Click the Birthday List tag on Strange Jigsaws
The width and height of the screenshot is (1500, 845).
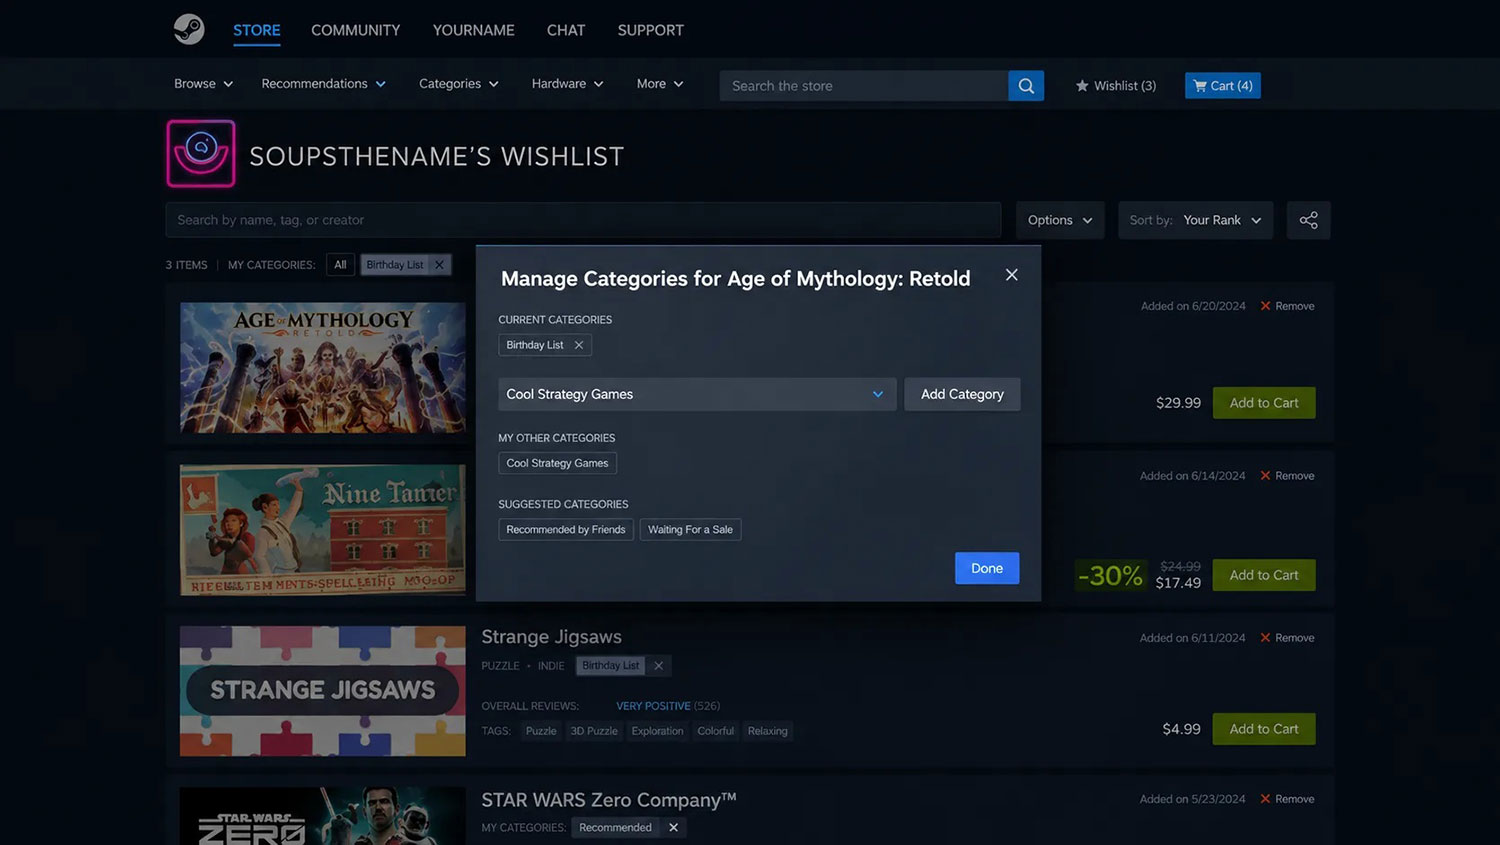[x=610, y=666]
